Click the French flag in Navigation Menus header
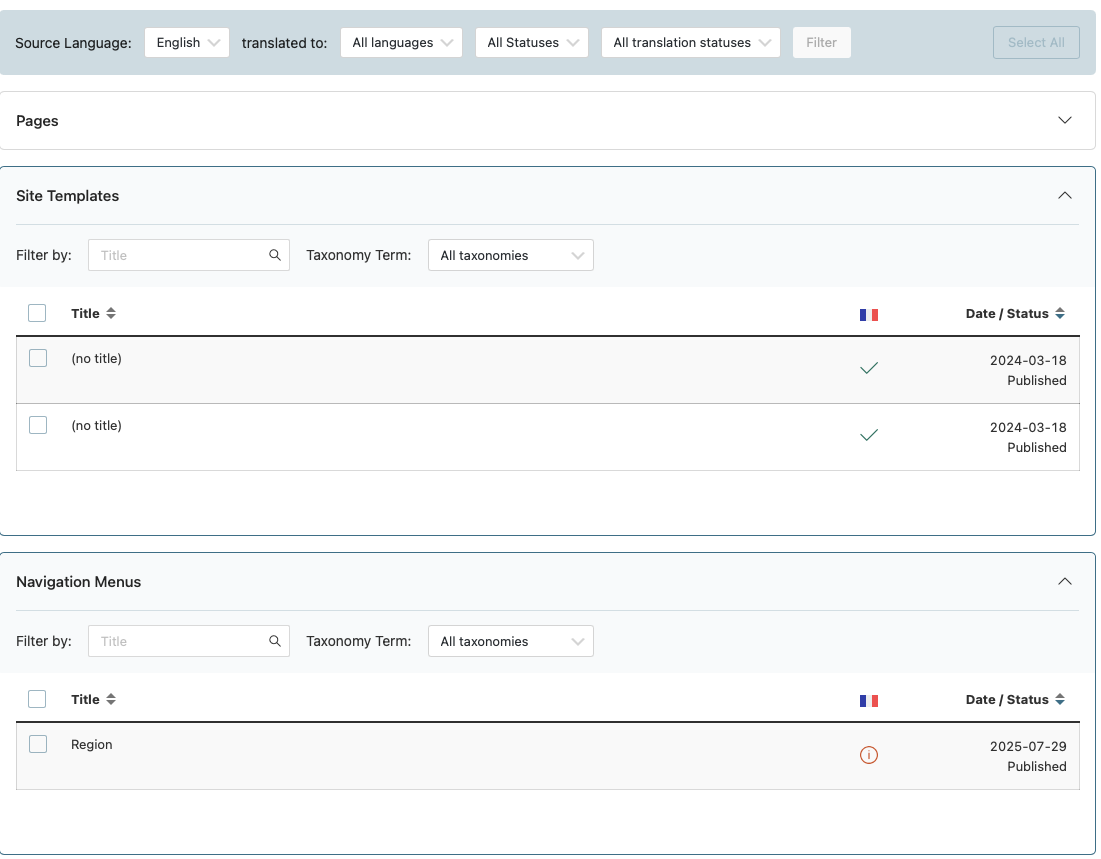This screenshot has width=1101, height=859. point(868,700)
